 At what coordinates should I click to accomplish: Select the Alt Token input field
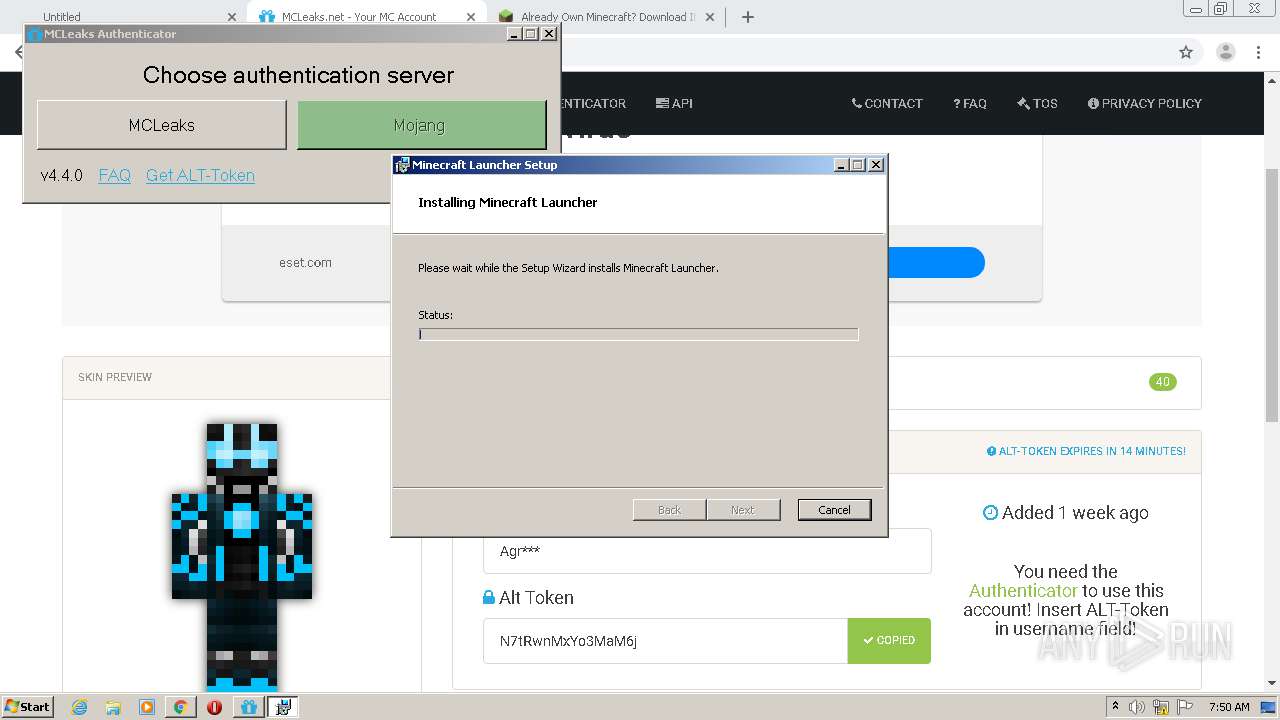point(666,641)
